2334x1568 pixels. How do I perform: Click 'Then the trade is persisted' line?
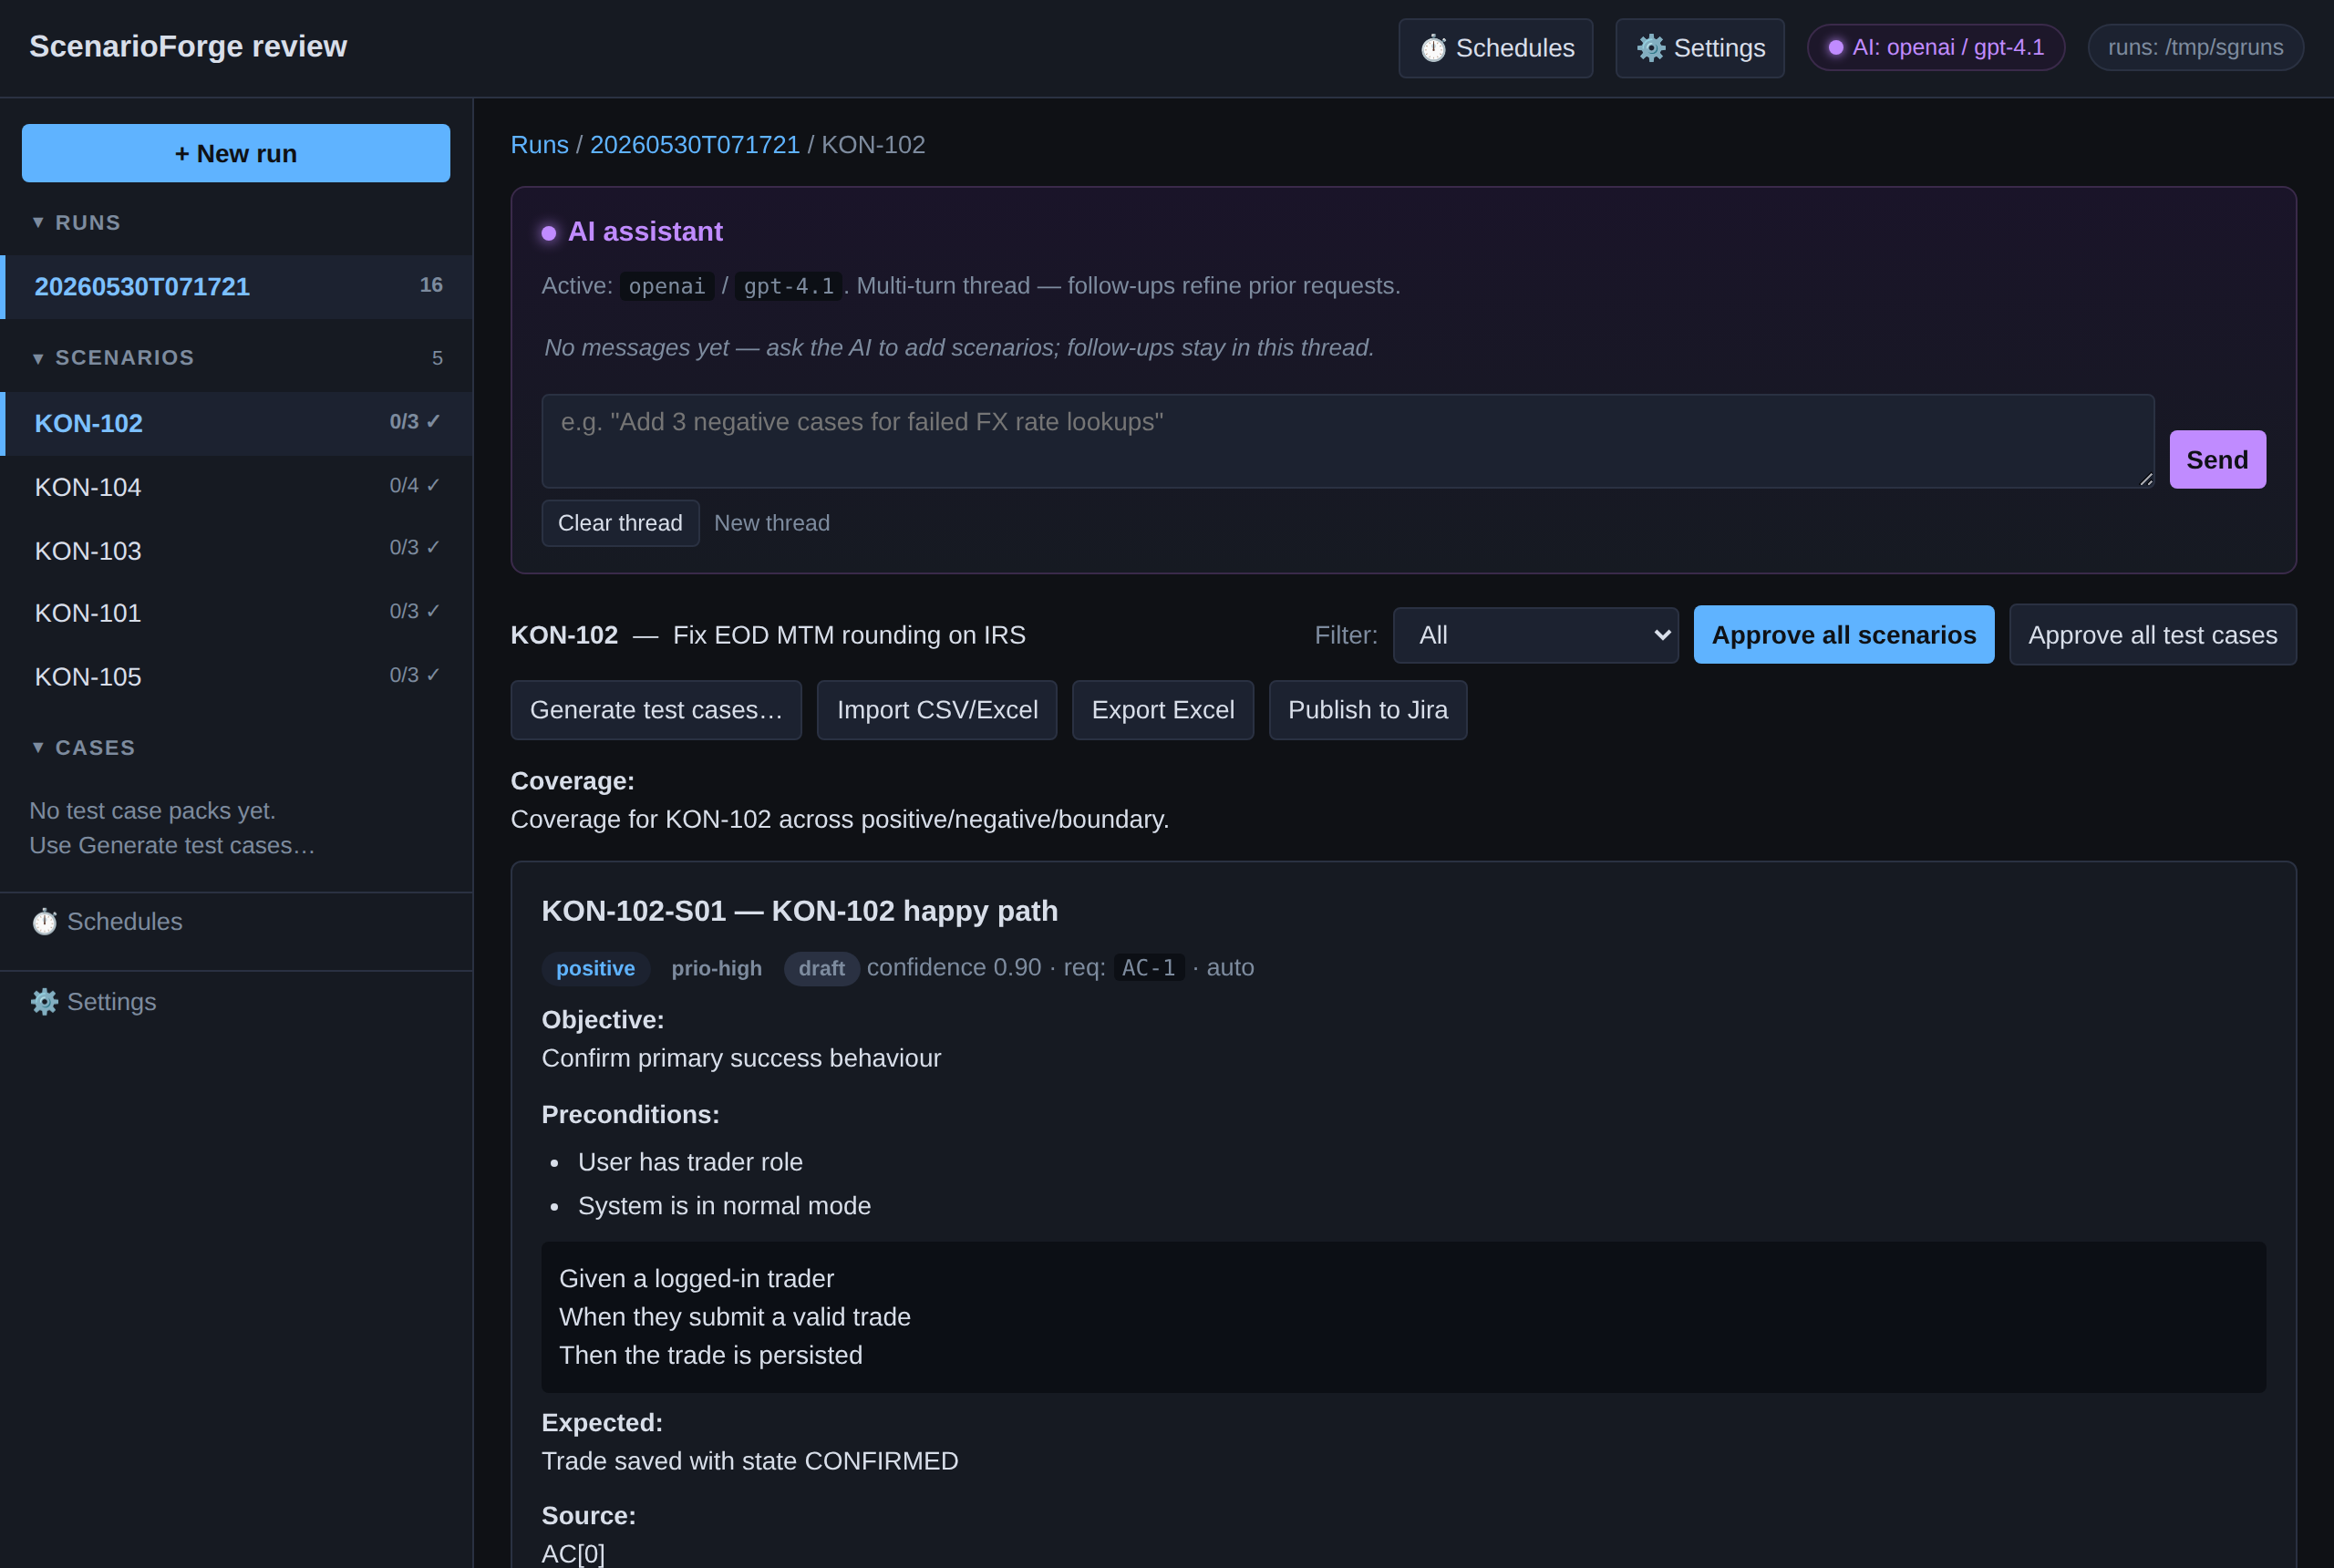(710, 1355)
